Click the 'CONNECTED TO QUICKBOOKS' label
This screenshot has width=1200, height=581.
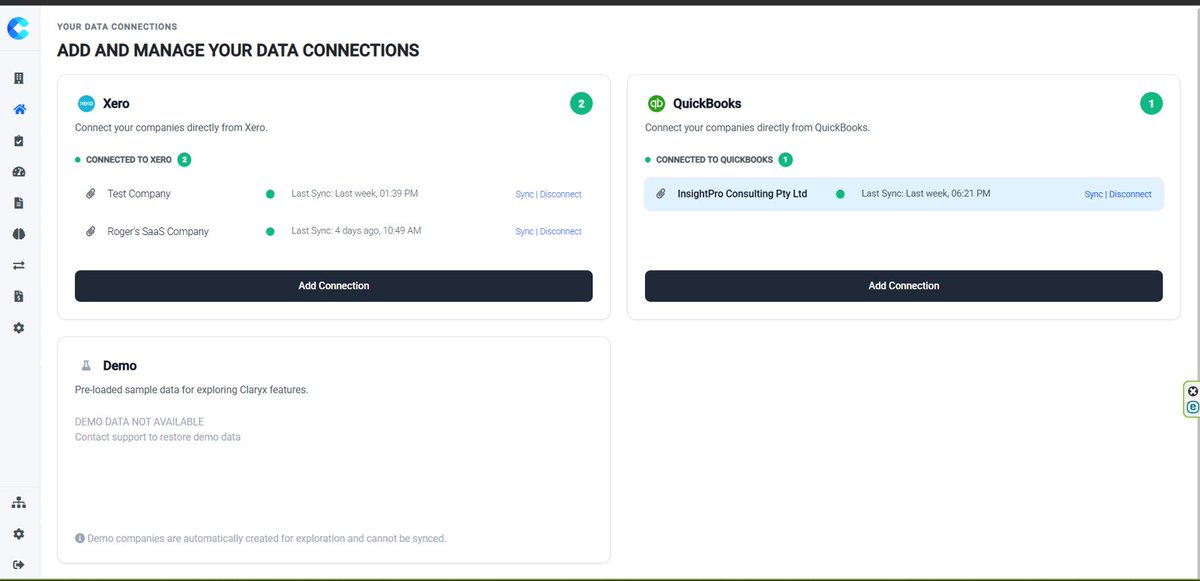coord(714,160)
